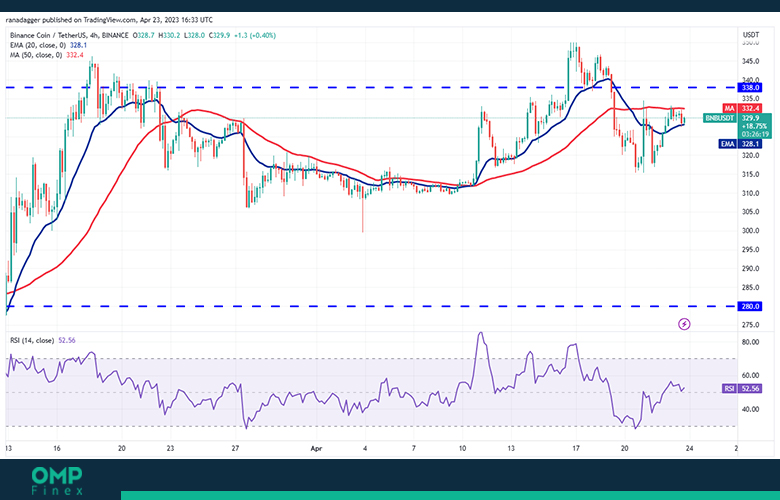Click the RSI 52.56 axis tag
The image size is (780, 500).
point(741,388)
